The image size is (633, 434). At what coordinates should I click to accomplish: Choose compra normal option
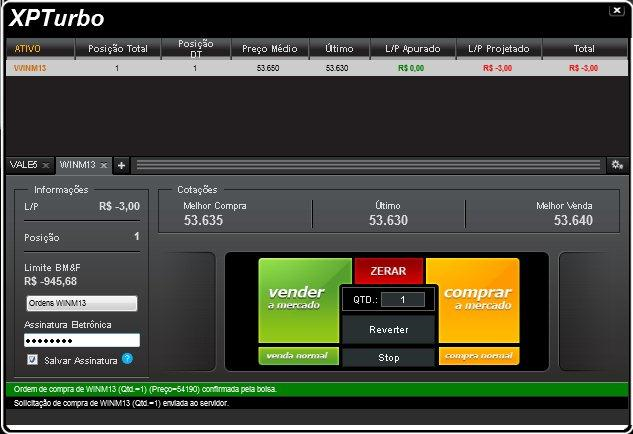click(472, 356)
